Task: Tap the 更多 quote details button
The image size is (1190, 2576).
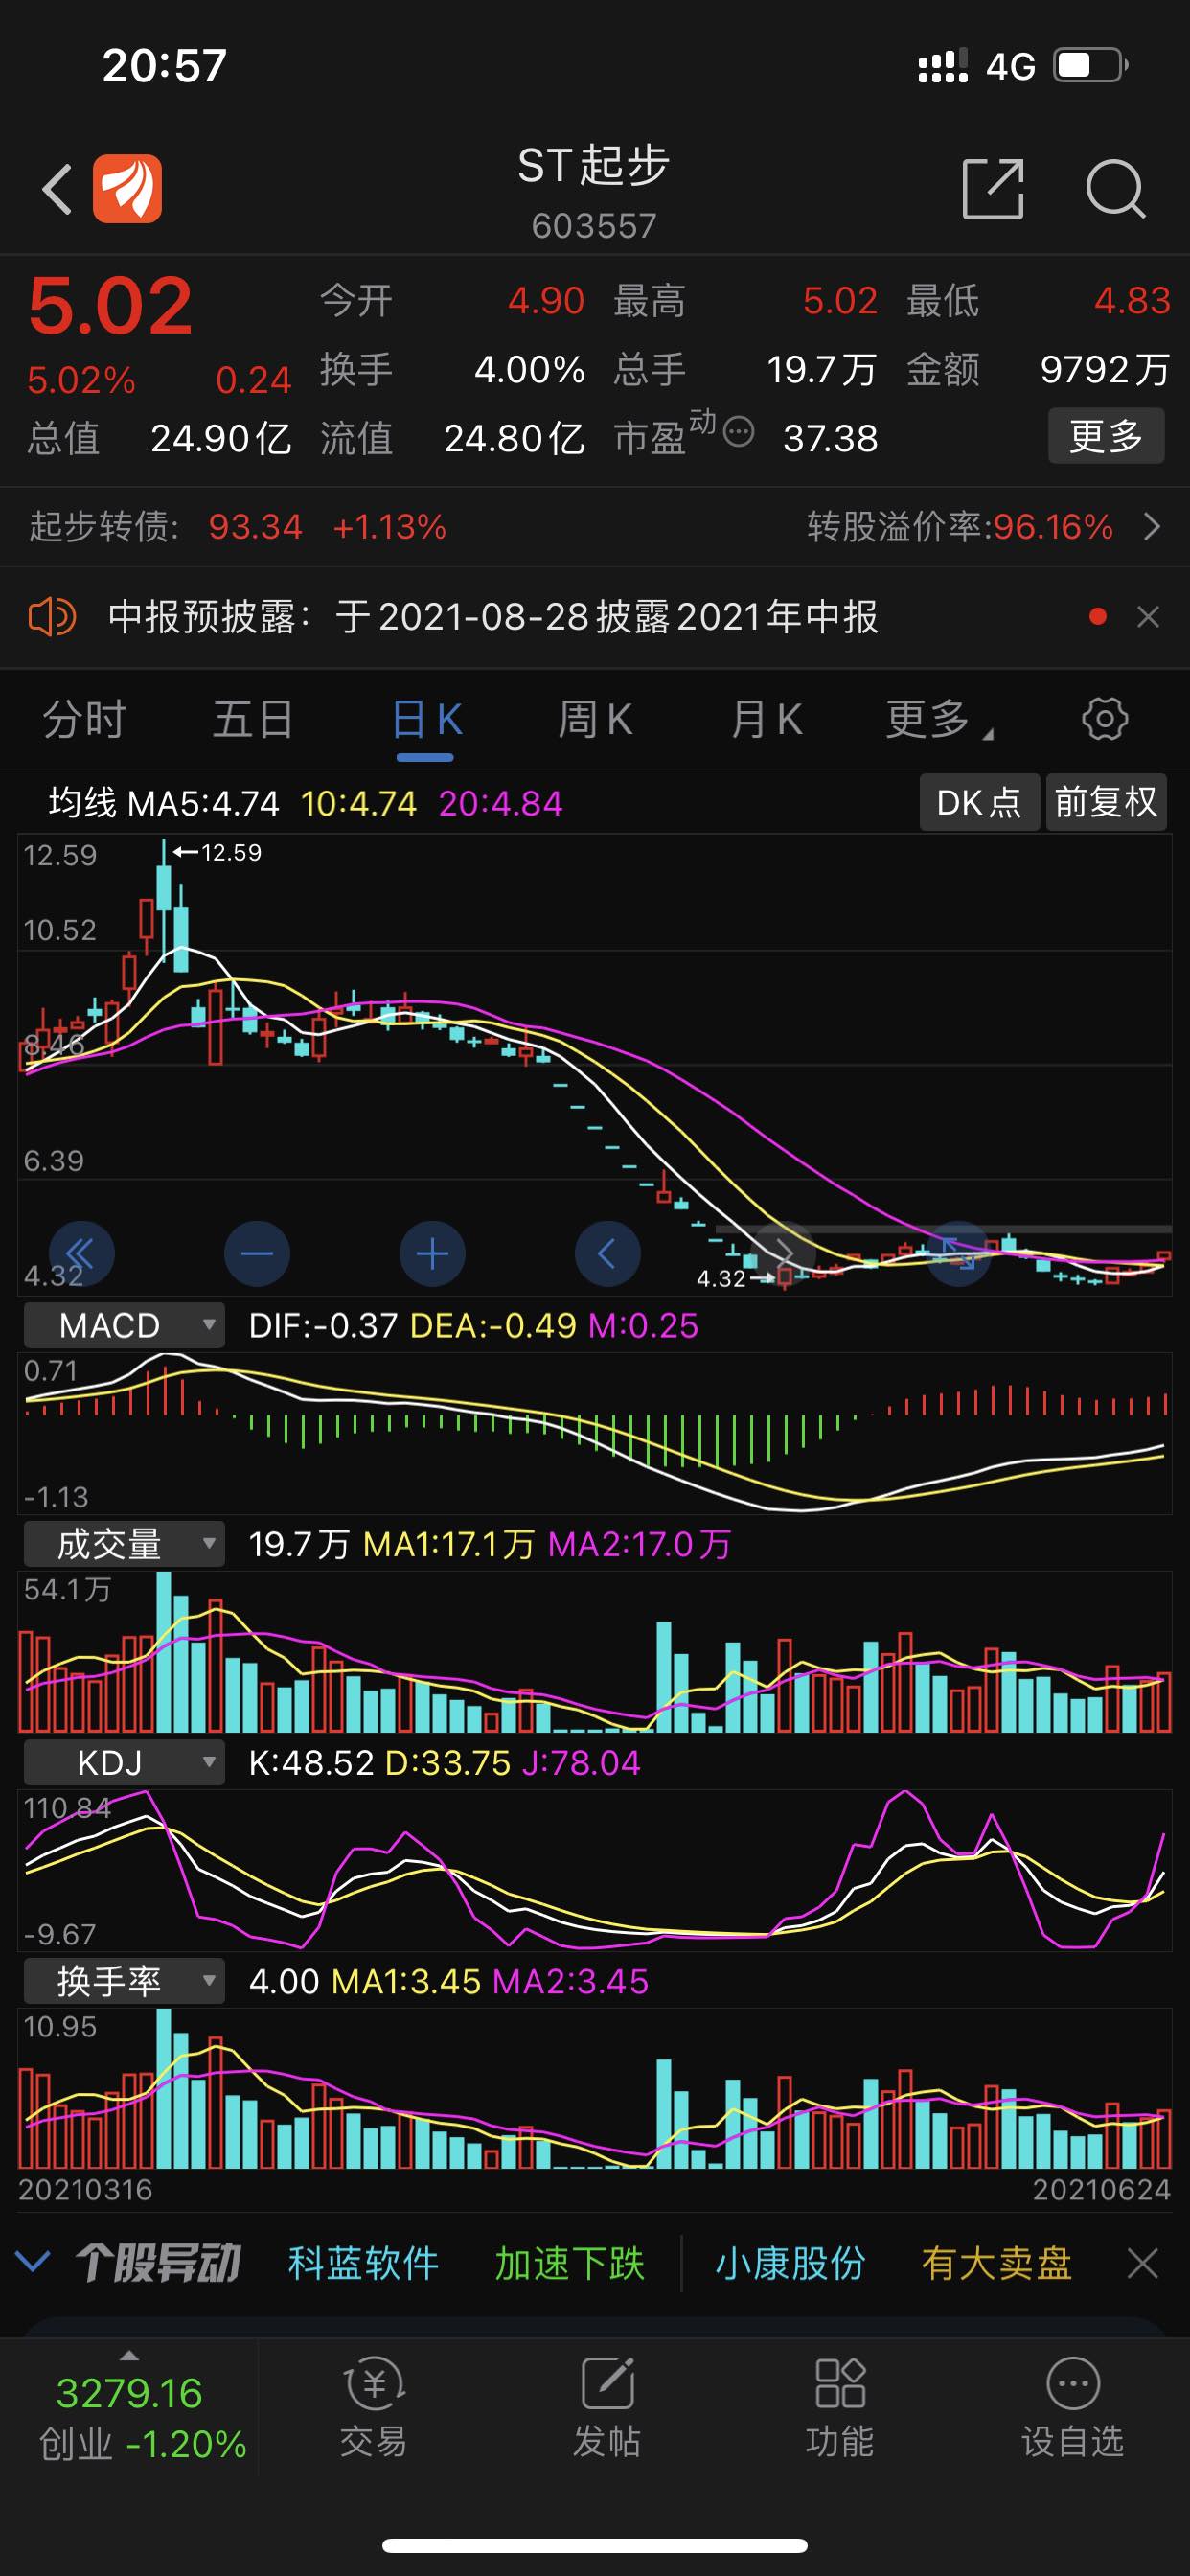Action: click(1106, 436)
